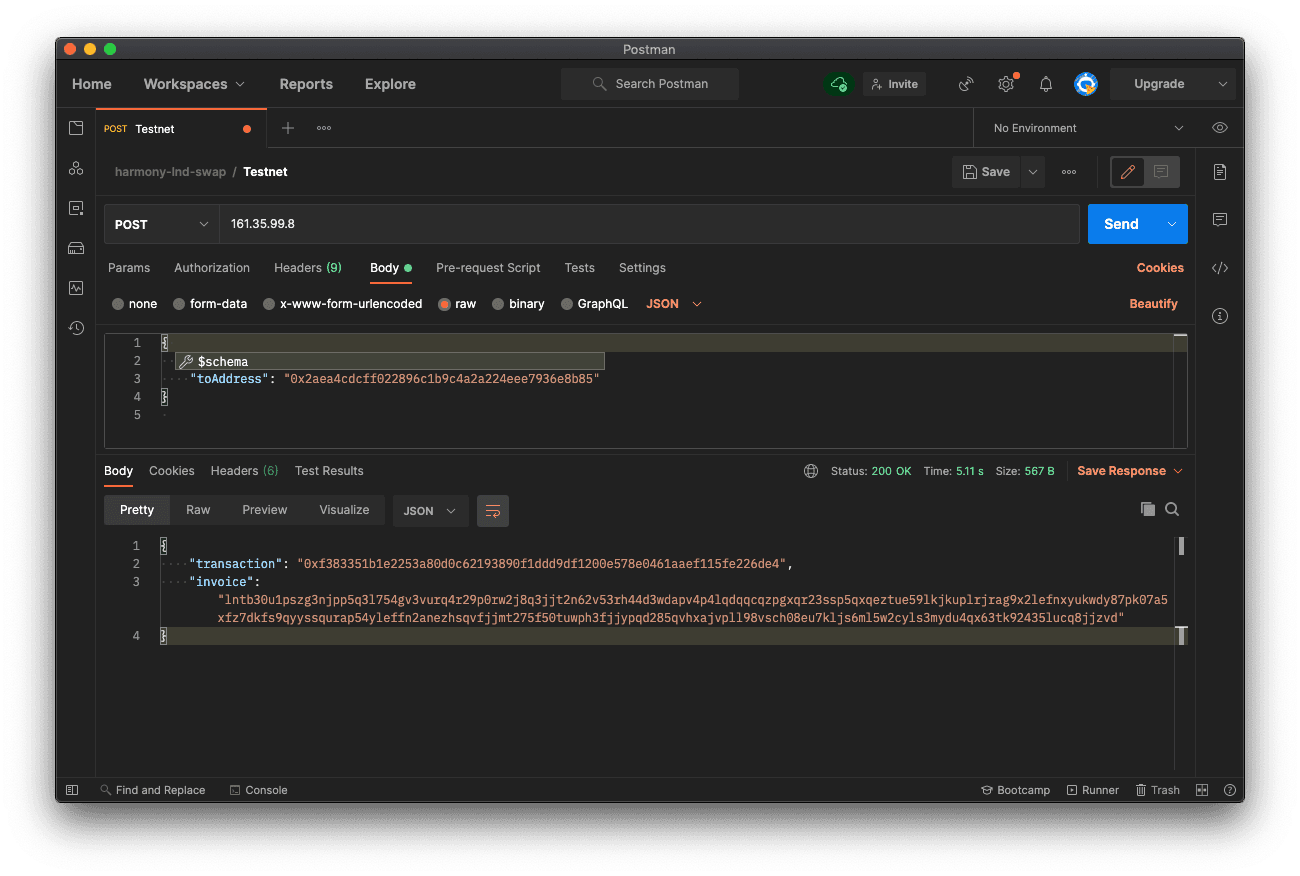Viewport: 1300px width, 876px height.
Task: Open Mock Servers sidebar icon
Action: (x=76, y=248)
